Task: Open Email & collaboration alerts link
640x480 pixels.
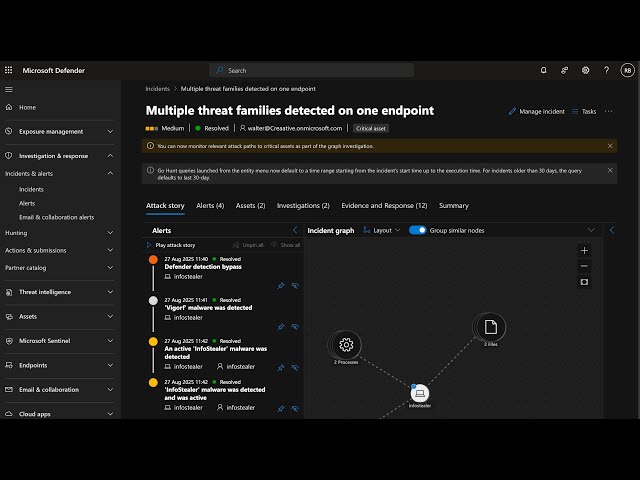Action: pyautogui.click(x=56, y=217)
